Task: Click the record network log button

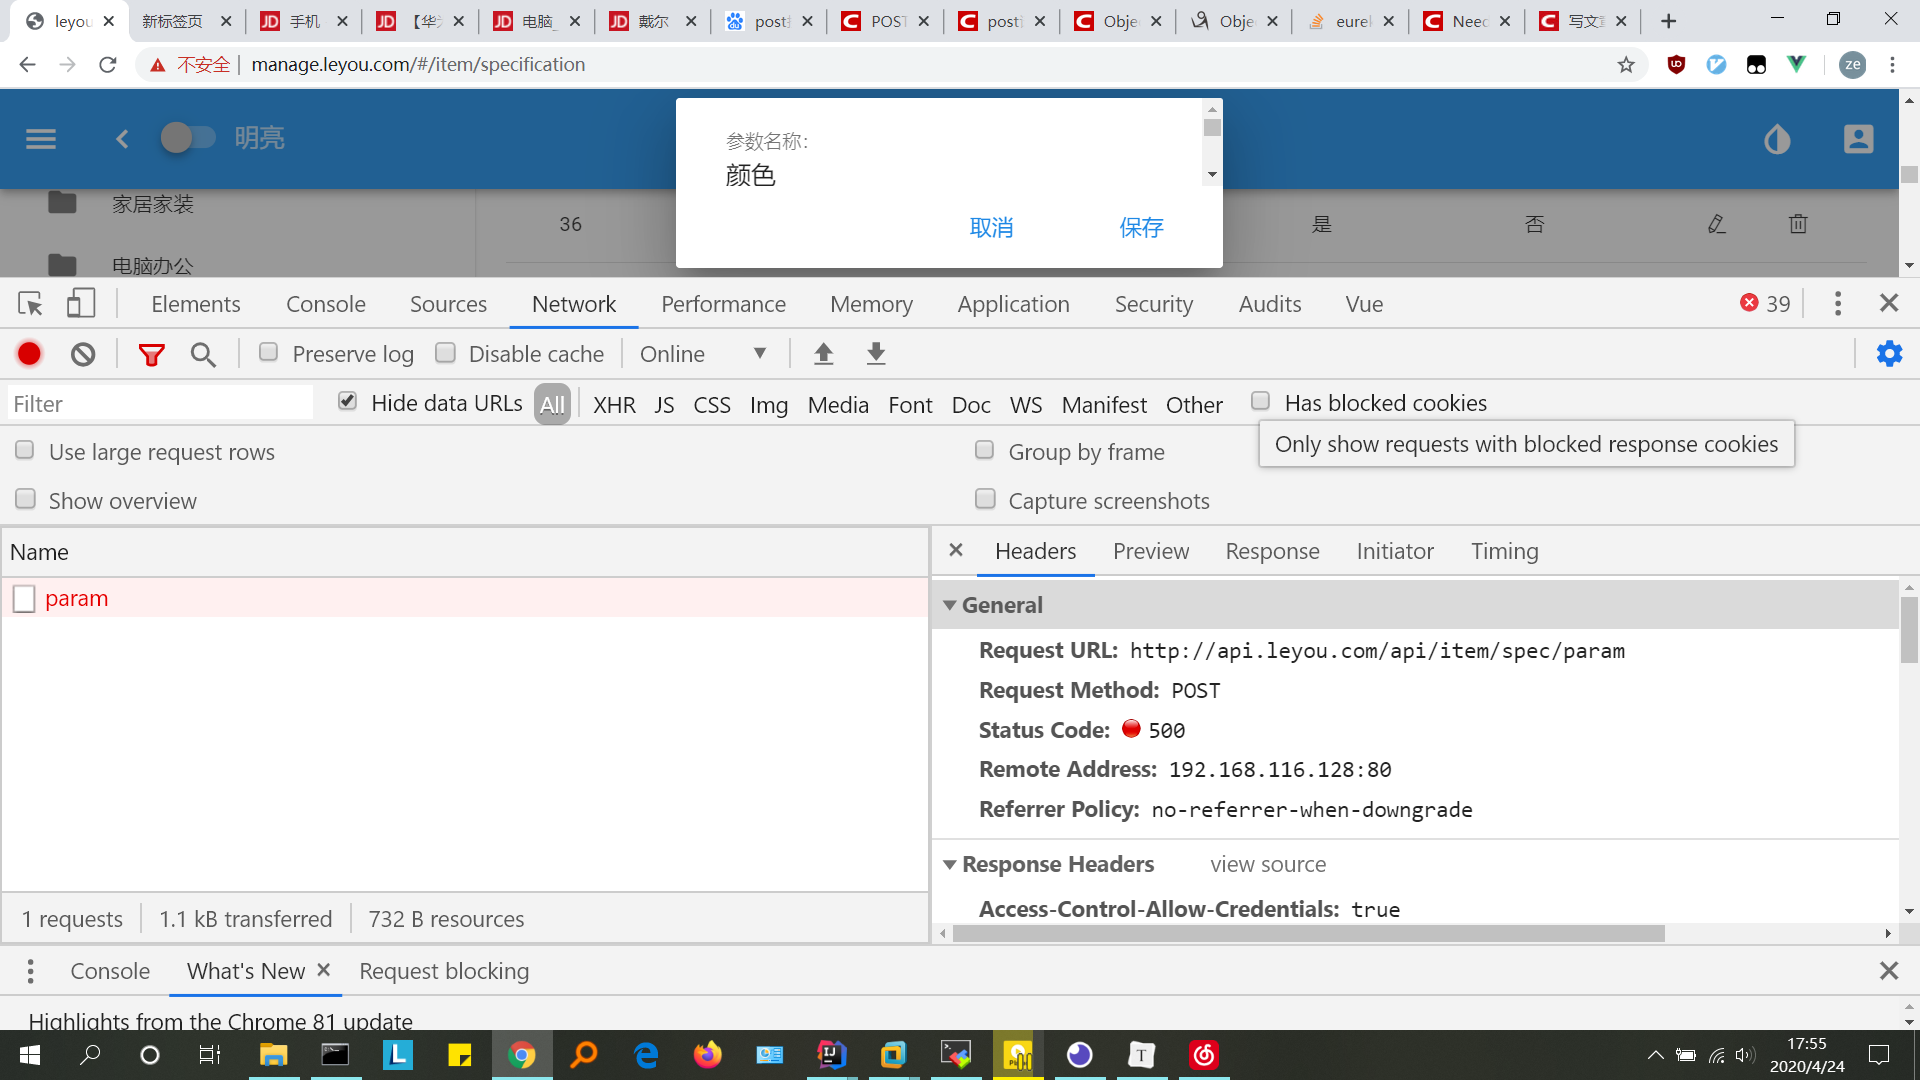Action: [x=29, y=354]
